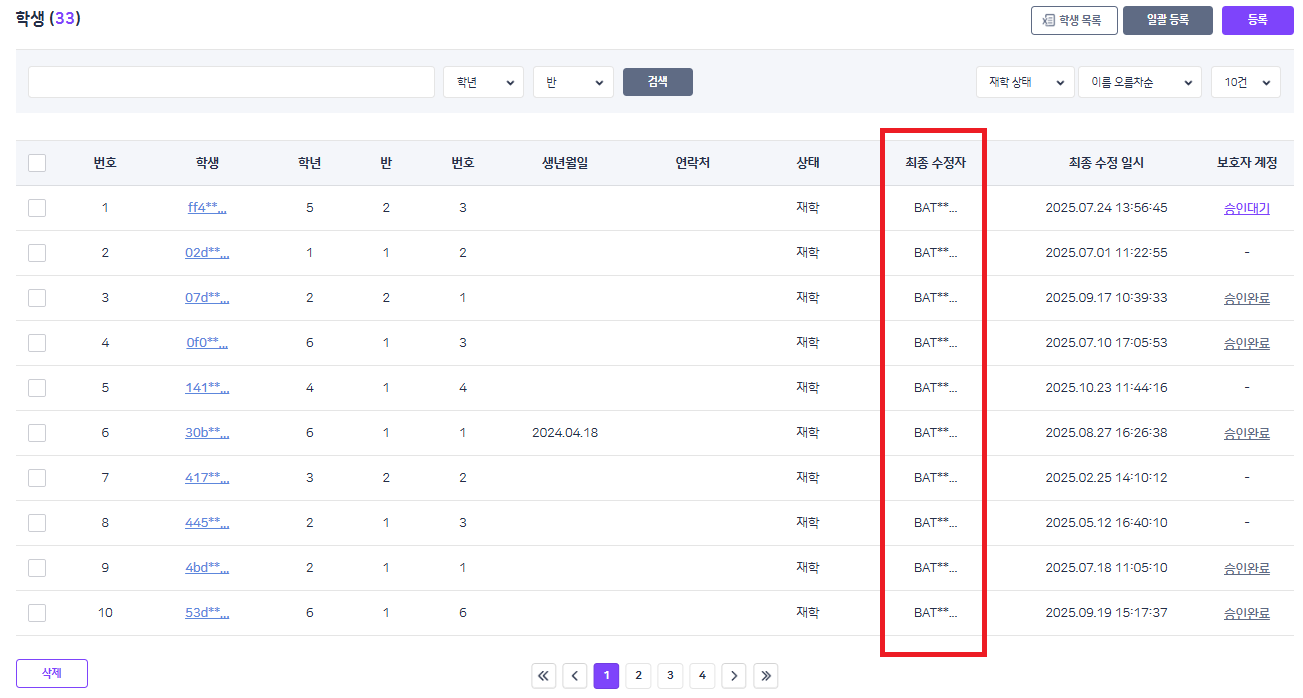This screenshot has width=1303, height=698.
Task: Click the purple 등록 button
Action: [x=1257, y=20]
